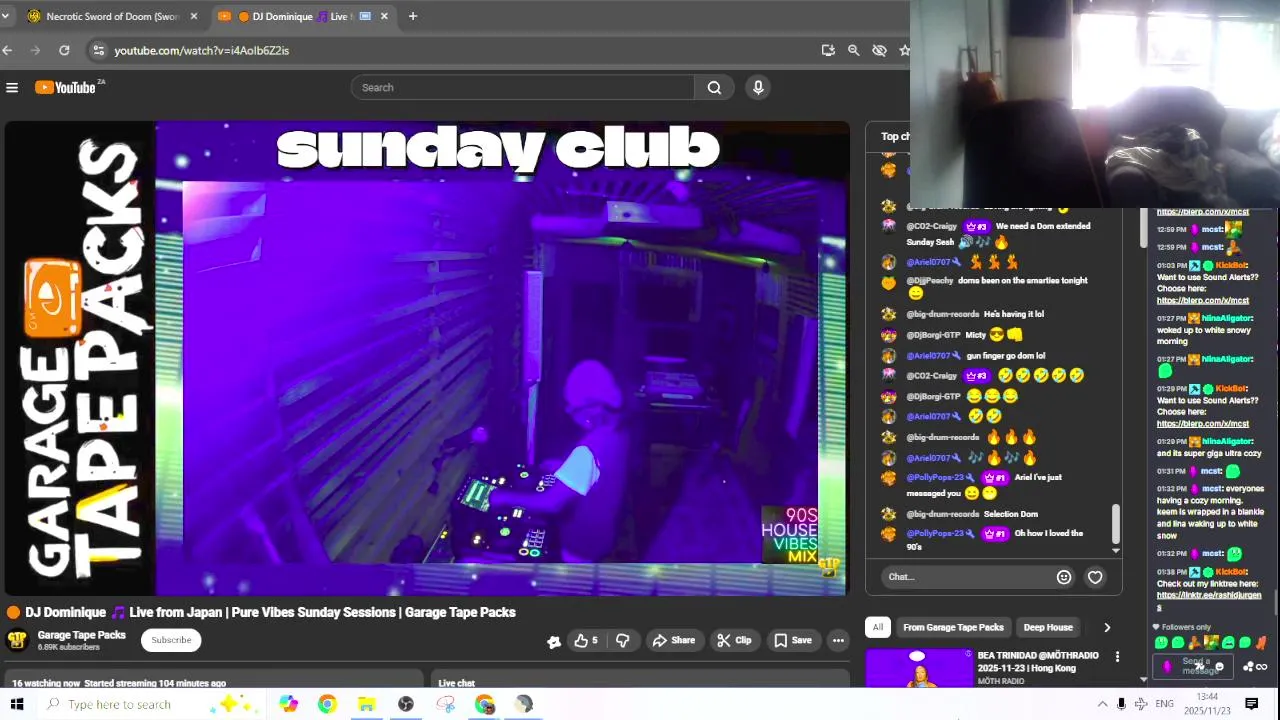Open the OBS Studio taskbar icon
This screenshot has height=720, width=1280.
(406, 704)
